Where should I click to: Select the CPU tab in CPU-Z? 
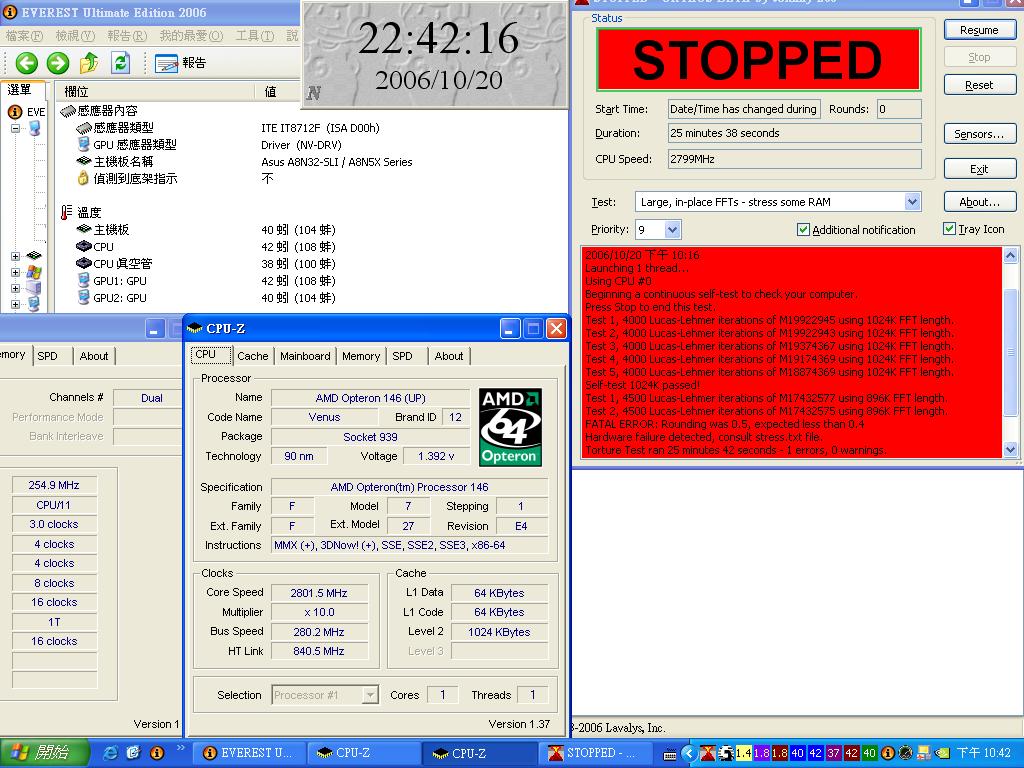(211, 355)
